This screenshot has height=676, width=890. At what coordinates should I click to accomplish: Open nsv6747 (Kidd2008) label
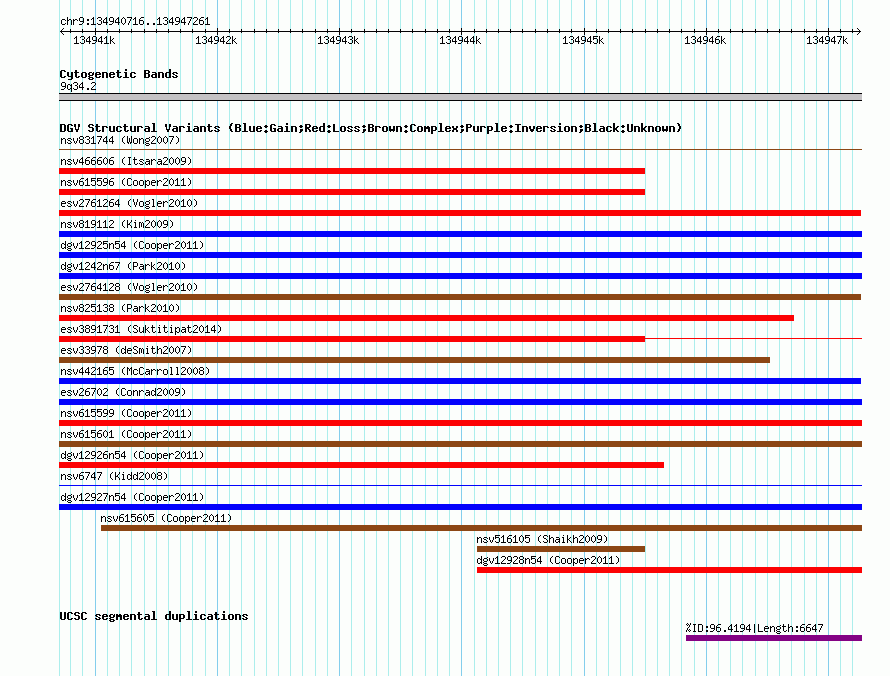(114, 476)
